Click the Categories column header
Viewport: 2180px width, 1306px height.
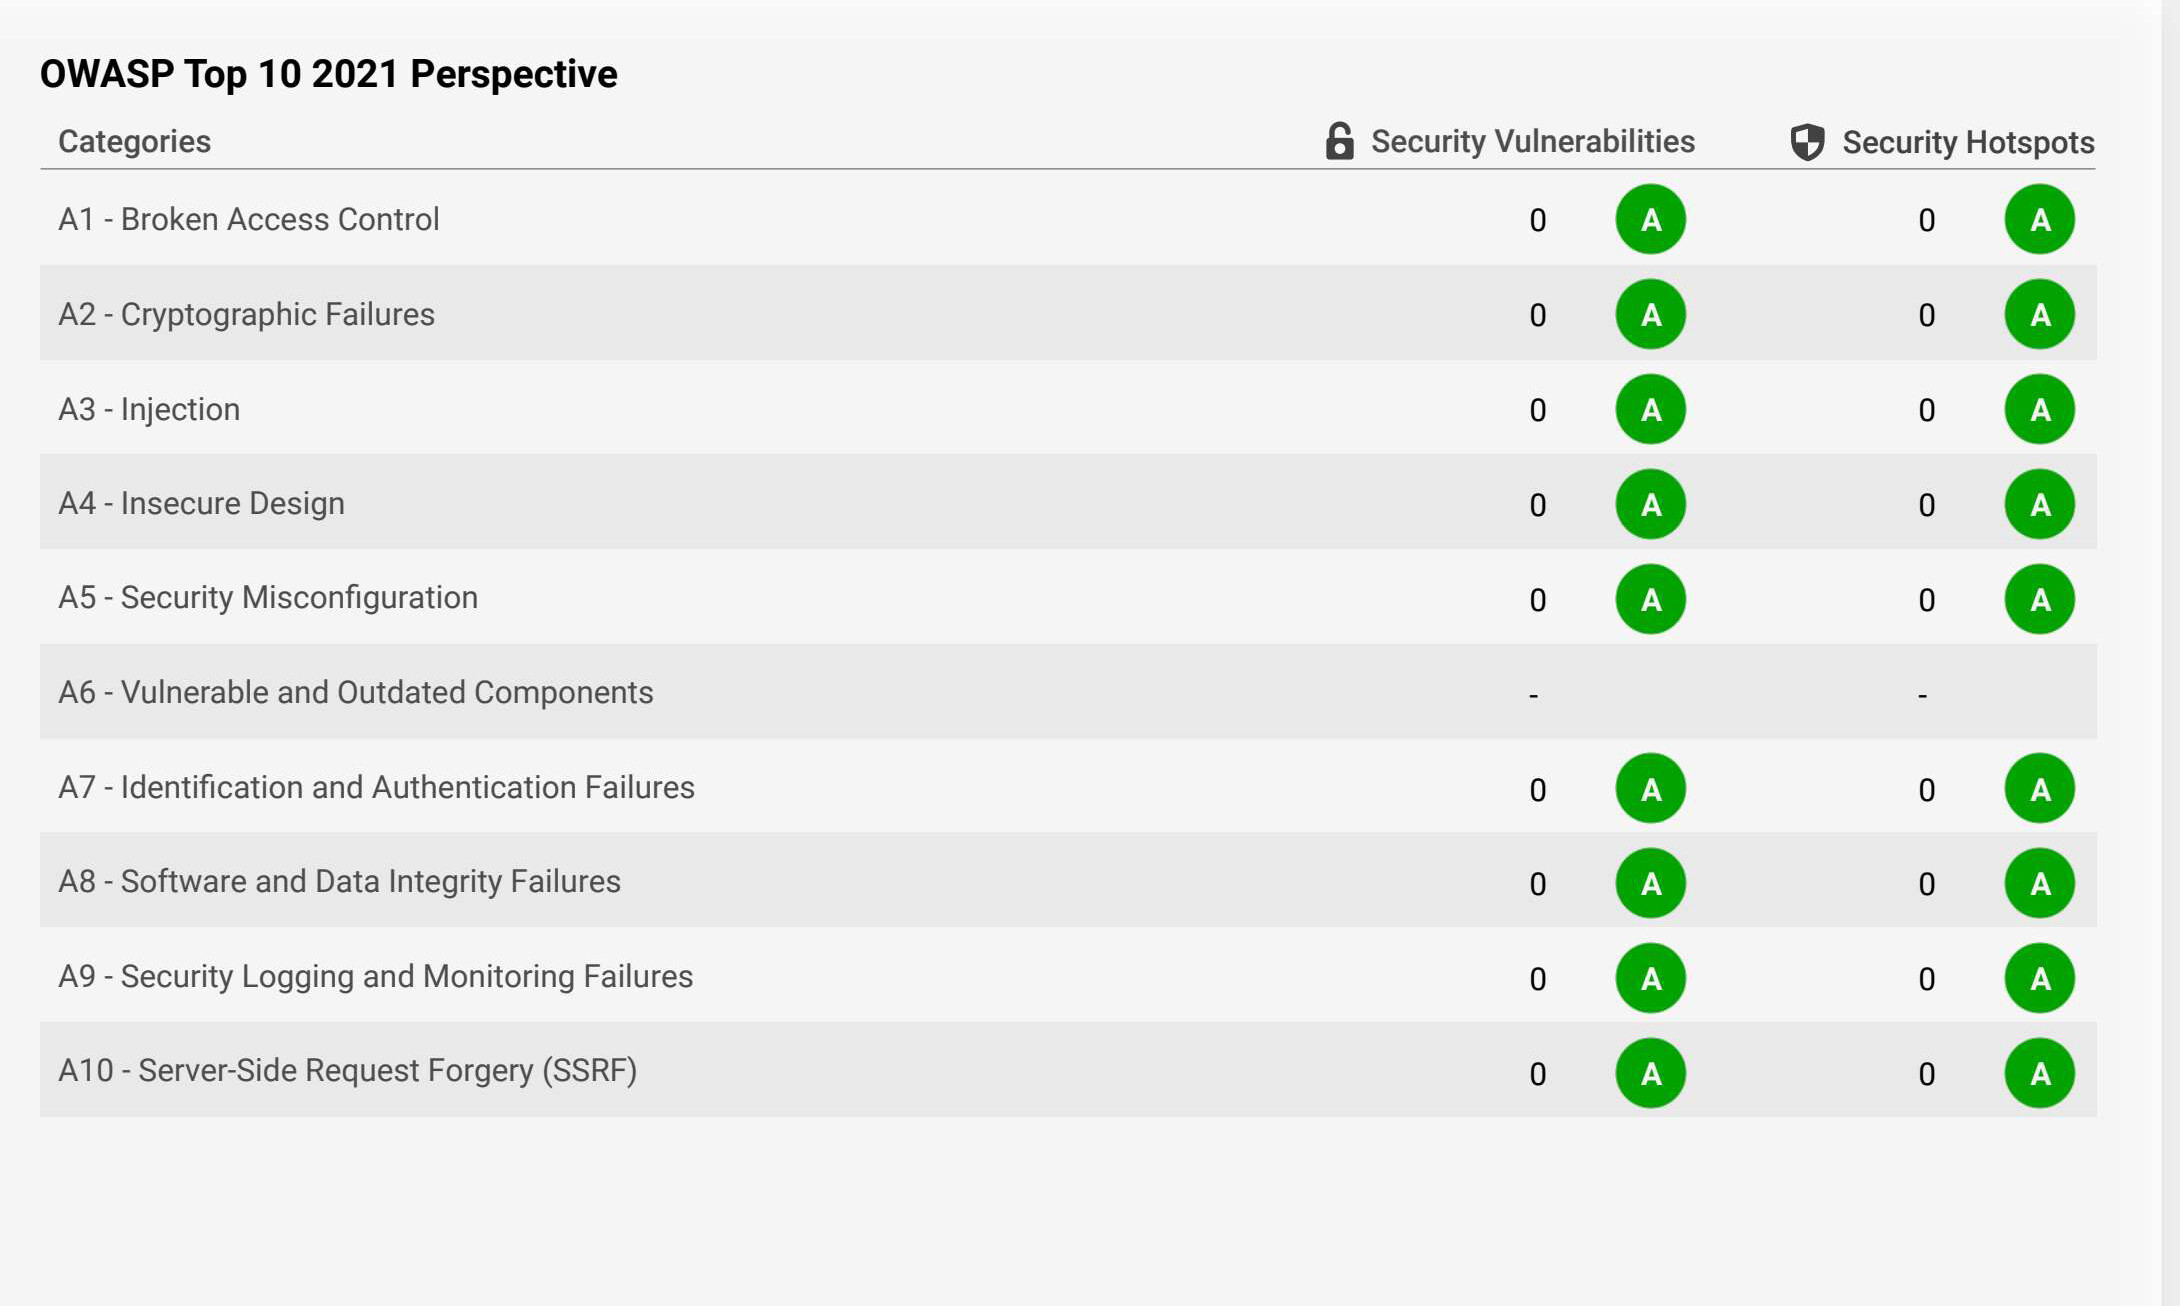click(x=135, y=141)
